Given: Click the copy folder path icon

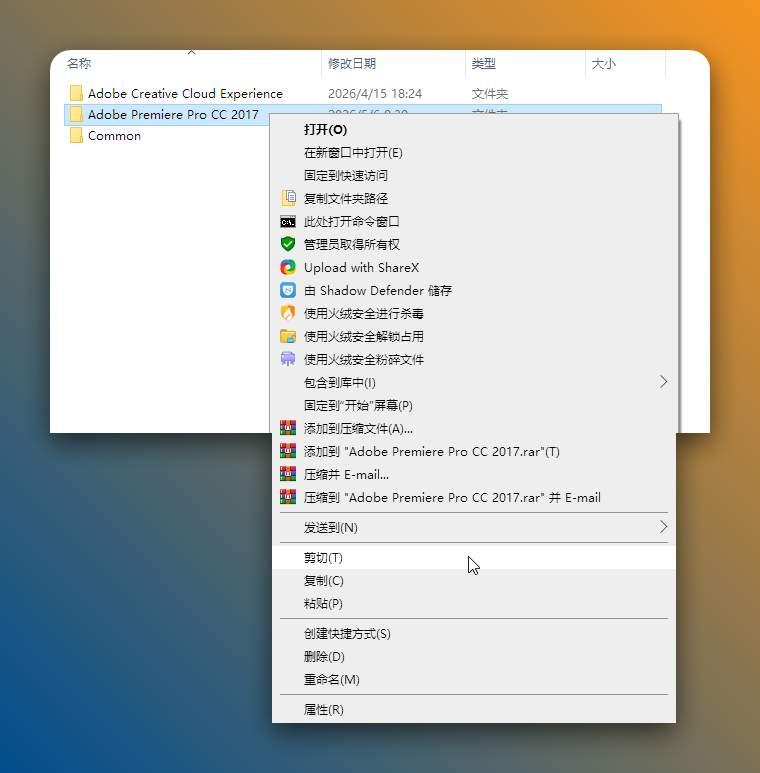Looking at the screenshot, I should (x=288, y=198).
